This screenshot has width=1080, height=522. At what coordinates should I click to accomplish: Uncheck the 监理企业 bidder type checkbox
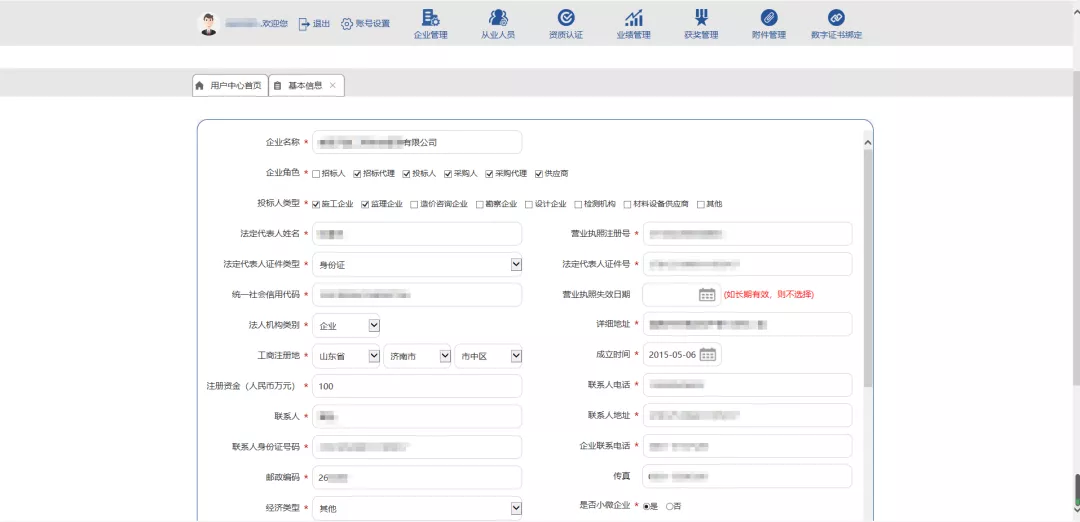366,204
